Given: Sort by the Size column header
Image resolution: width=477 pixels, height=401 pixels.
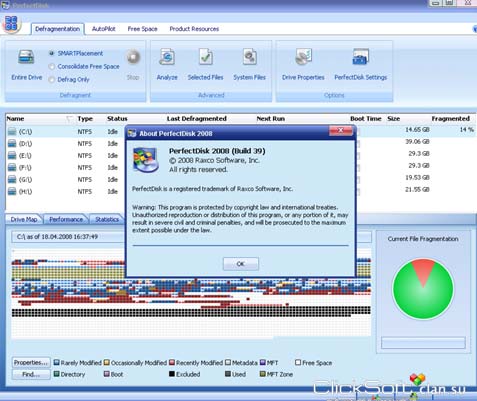Looking at the screenshot, I should 394,119.
